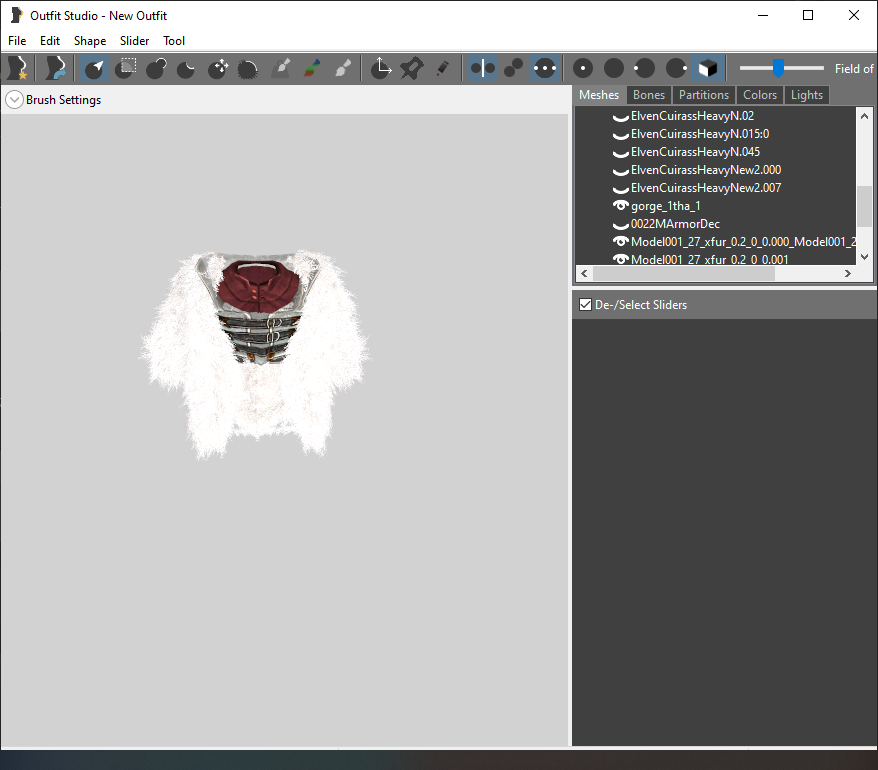Switch to the Lights tab

[807, 95]
